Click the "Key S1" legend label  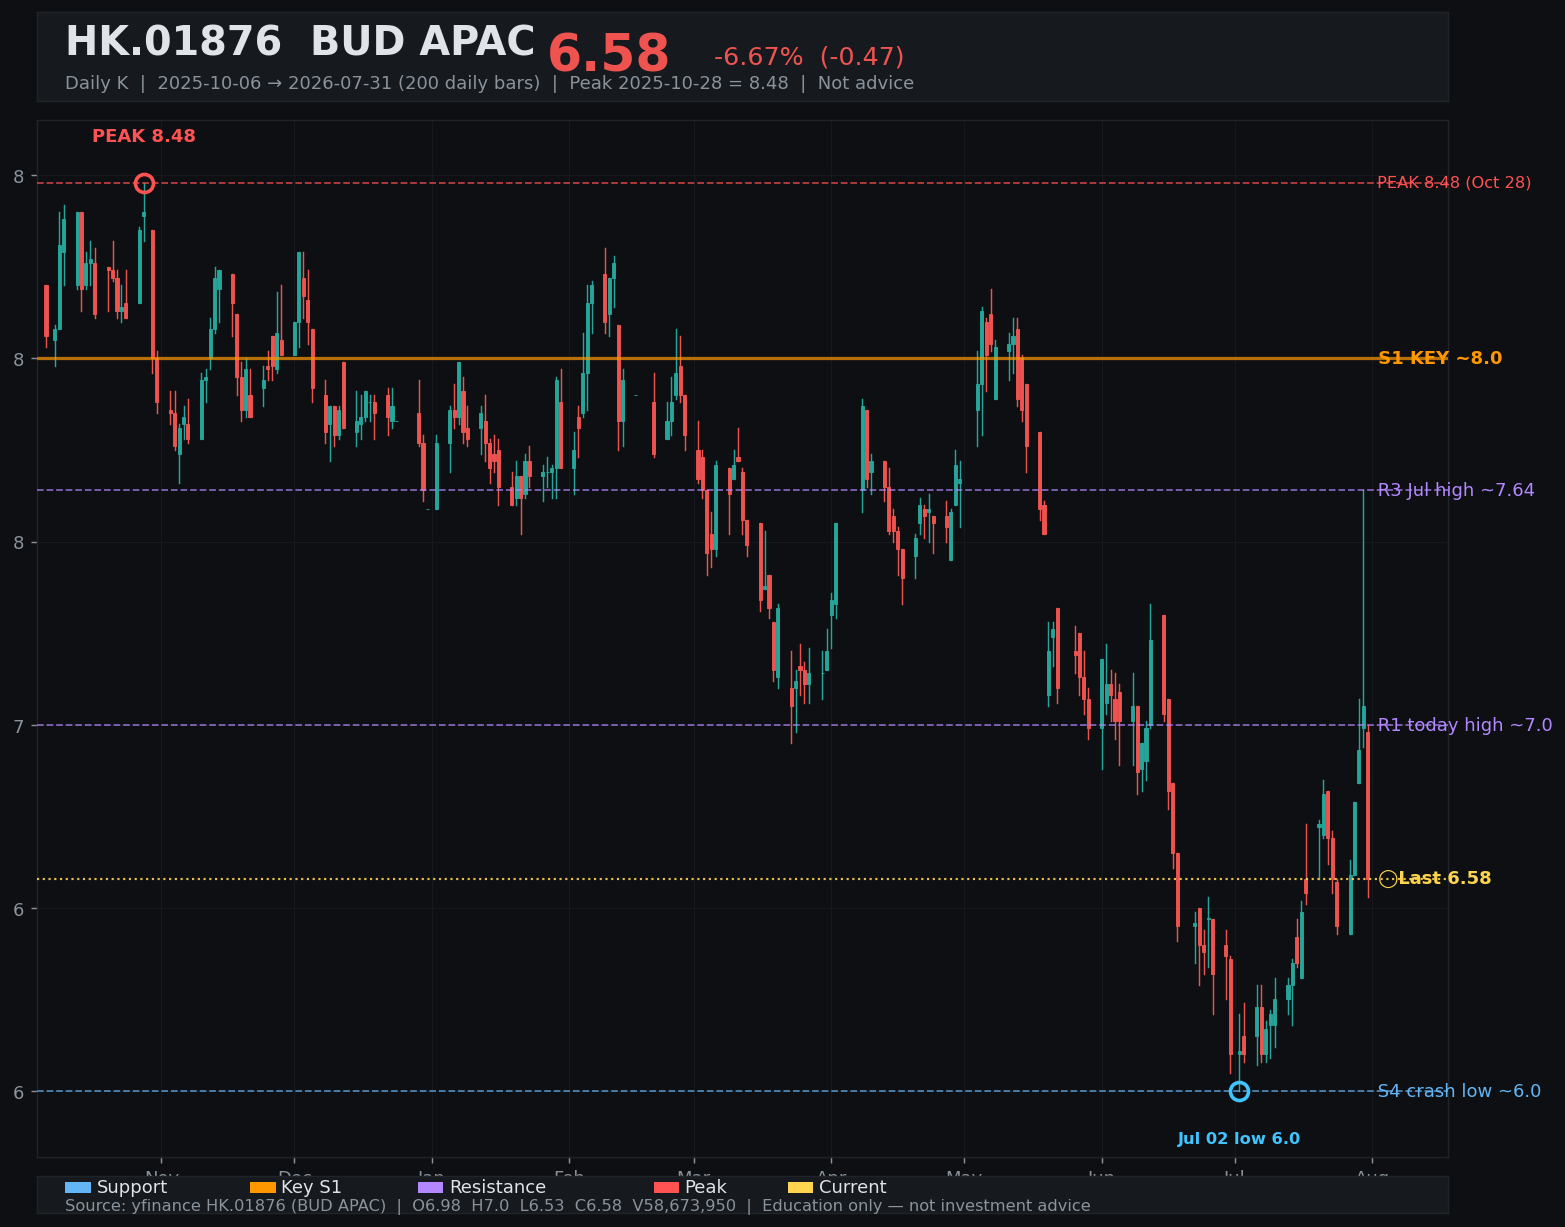(311, 1187)
